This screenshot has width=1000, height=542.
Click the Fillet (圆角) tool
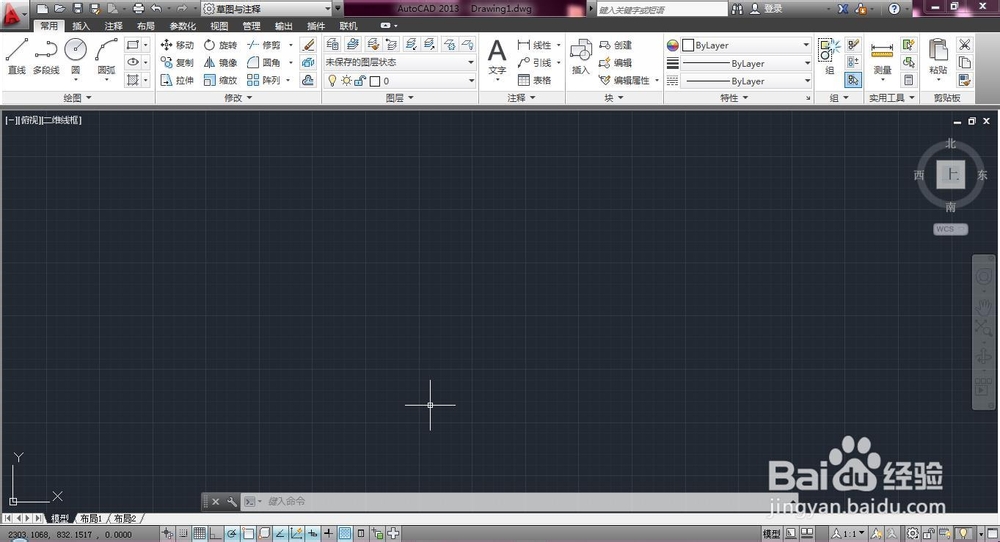point(264,62)
